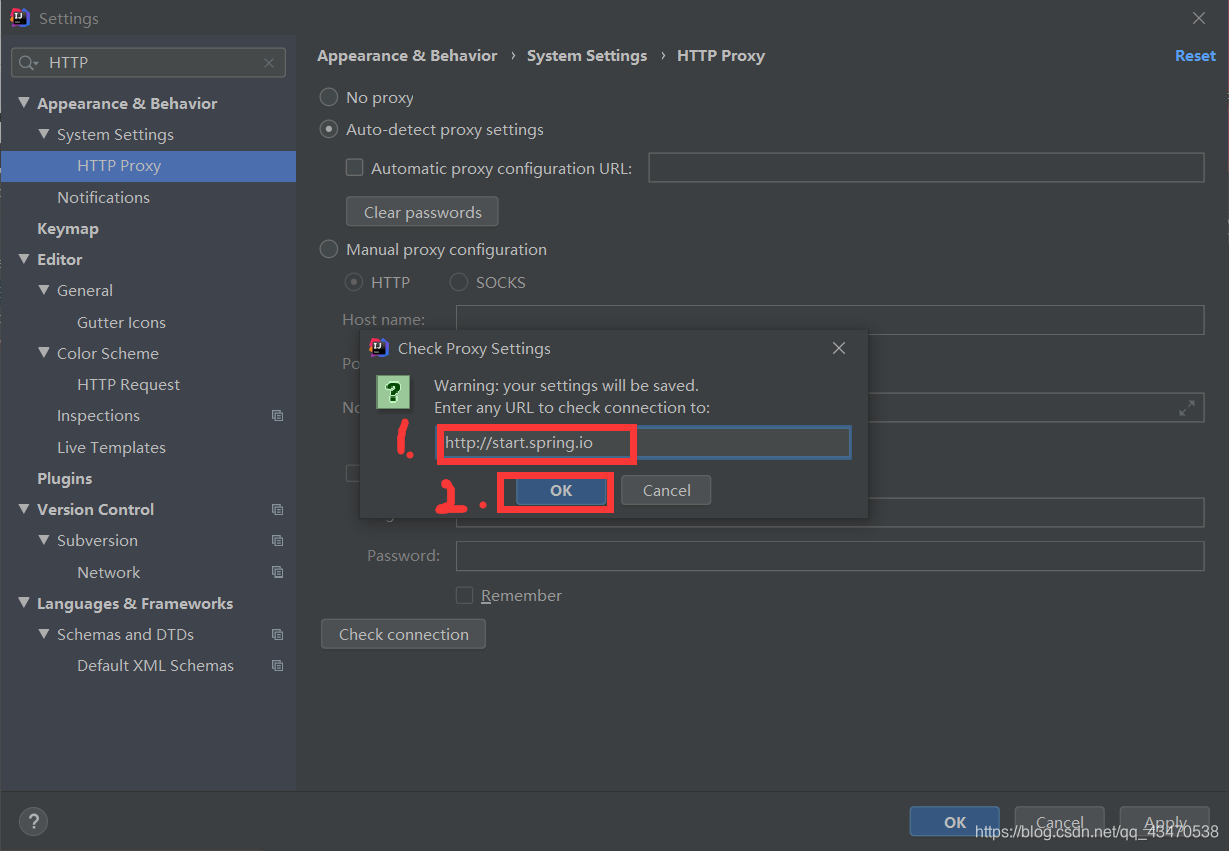
Task: Click the shortcut icon beside Version Control
Action: pos(277,509)
